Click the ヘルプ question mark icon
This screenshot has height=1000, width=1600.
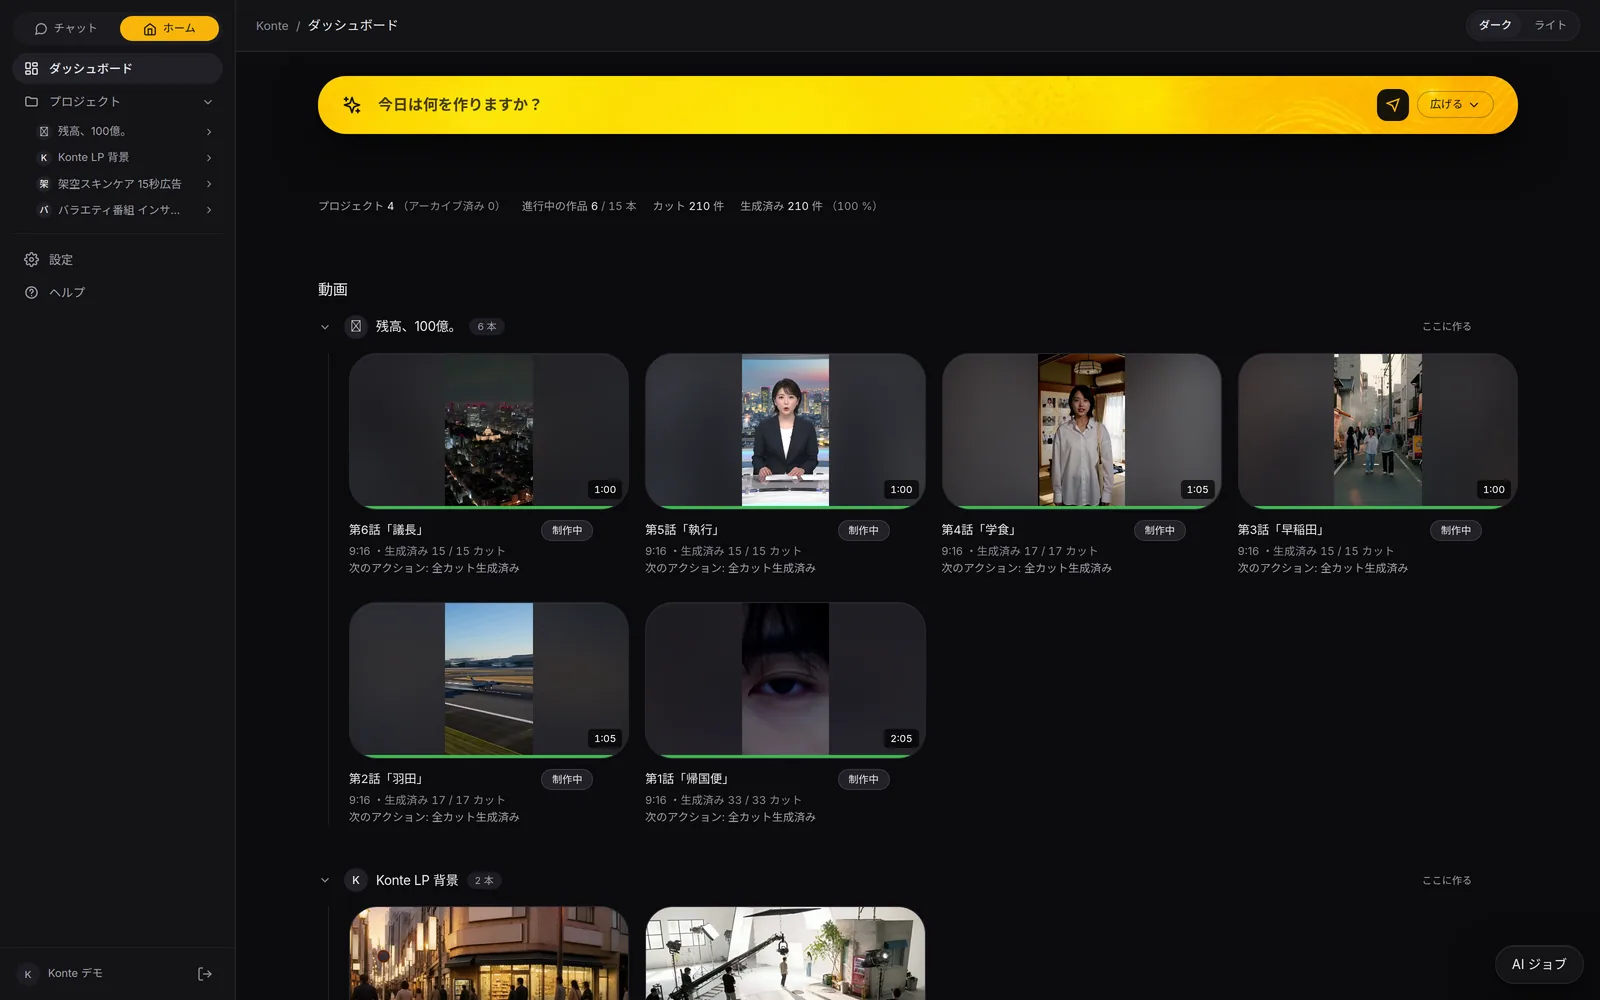[x=31, y=293]
